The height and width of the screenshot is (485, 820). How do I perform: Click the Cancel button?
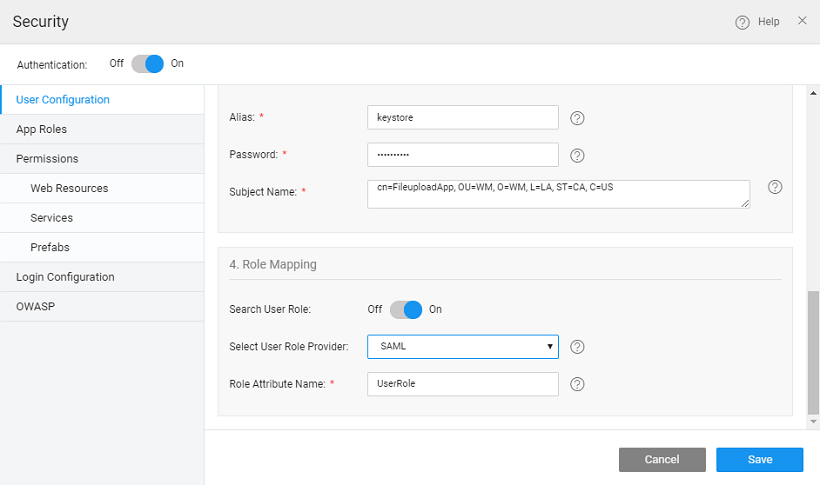(662, 460)
